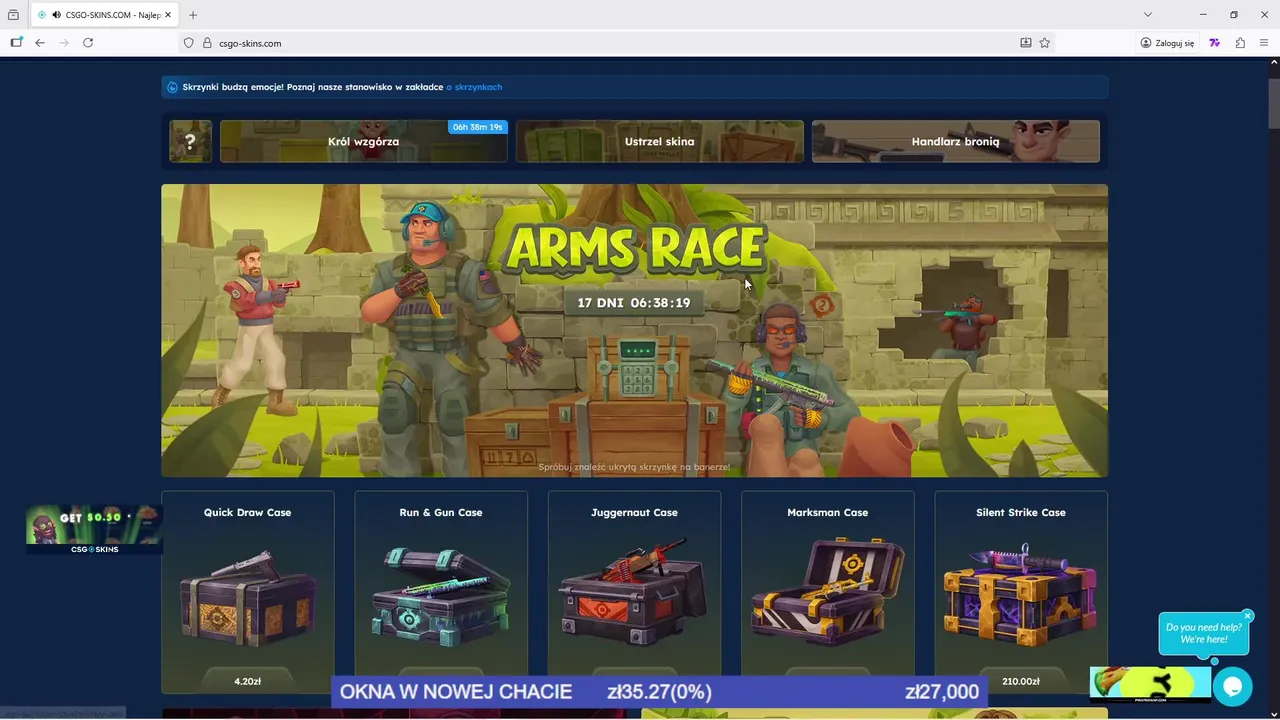Open the Extensions puzzle icon
Screen dimensions: 1280x720
coord(1240,43)
